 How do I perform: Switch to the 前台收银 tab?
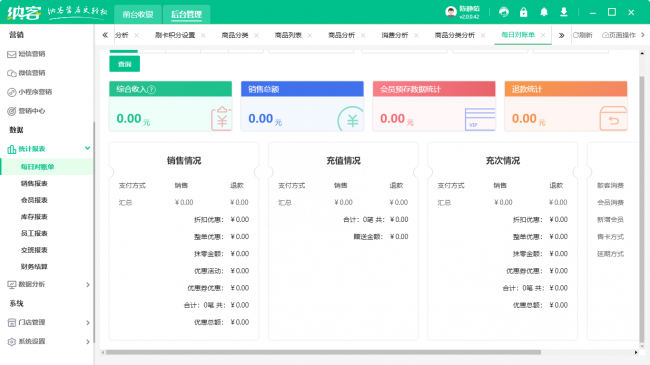click(138, 15)
